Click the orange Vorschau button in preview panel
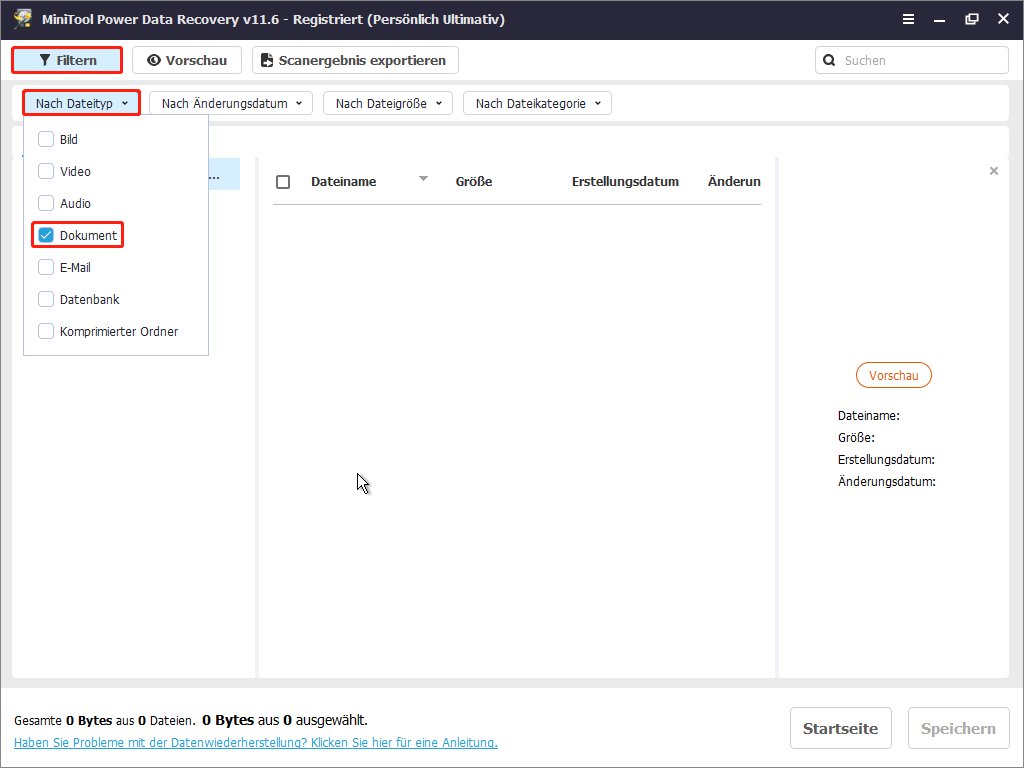 [893, 376]
